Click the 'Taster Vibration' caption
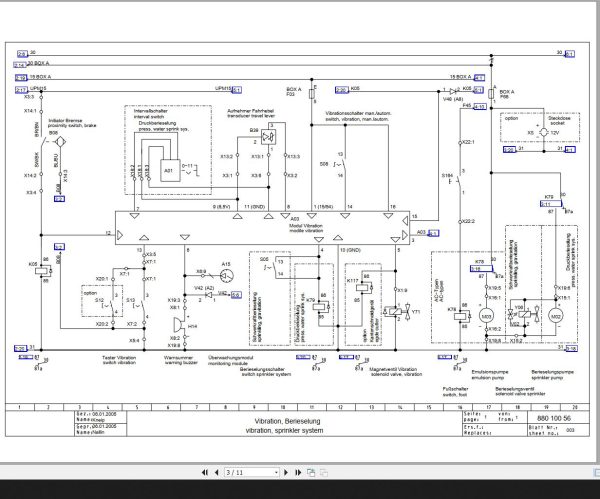Image resolution: width=600 pixels, height=499 pixels. (x=119, y=357)
